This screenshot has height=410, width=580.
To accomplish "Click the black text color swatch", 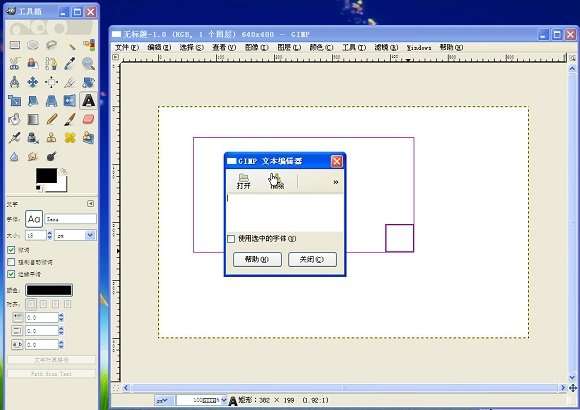I will [x=49, y=290].
